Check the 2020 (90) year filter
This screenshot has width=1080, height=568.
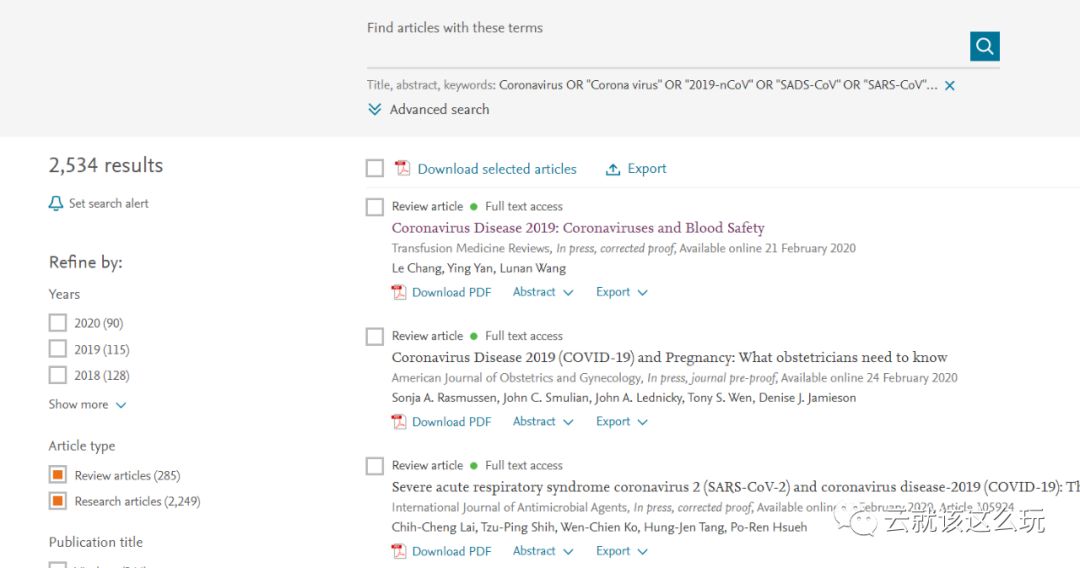58,323
